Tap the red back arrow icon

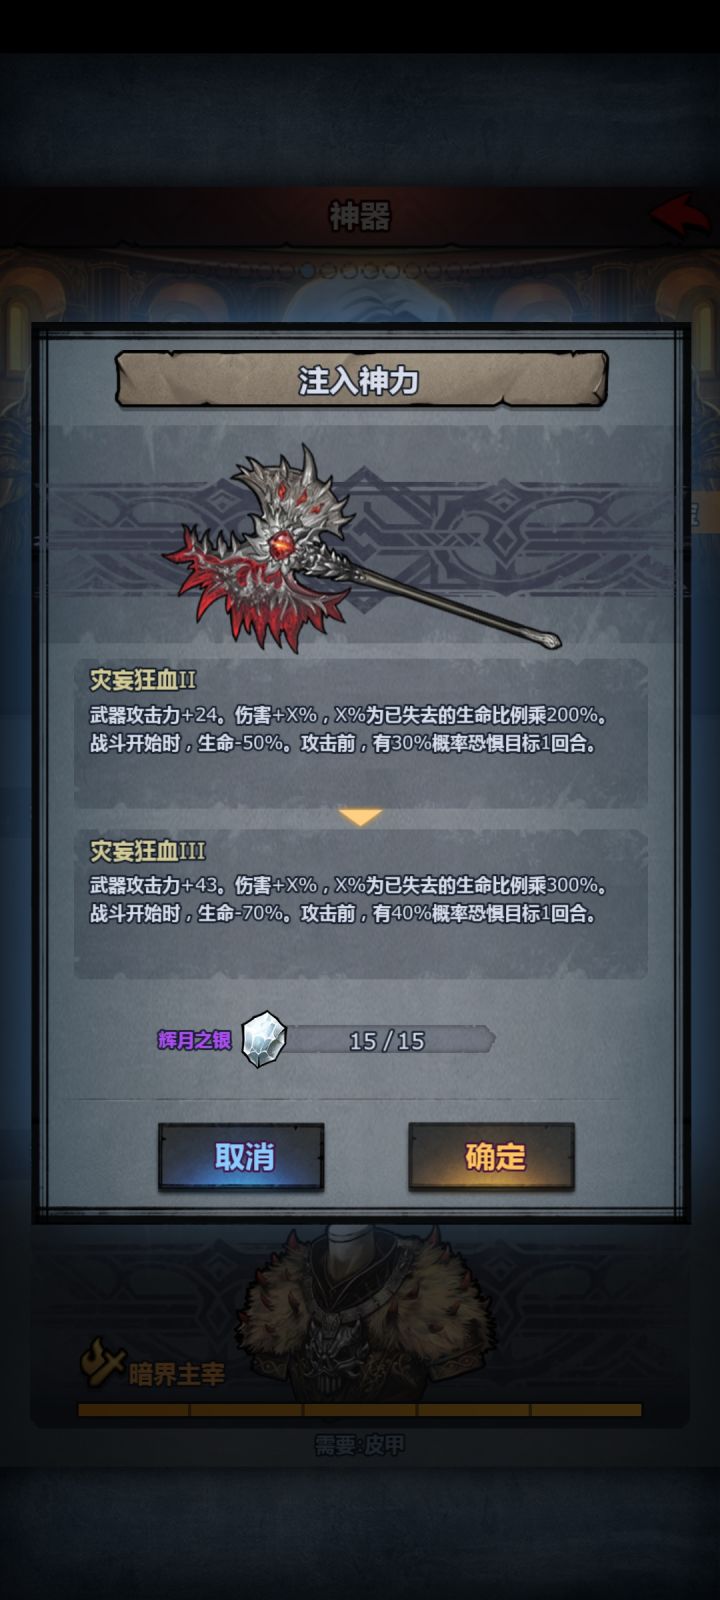[x=681, y=215]
